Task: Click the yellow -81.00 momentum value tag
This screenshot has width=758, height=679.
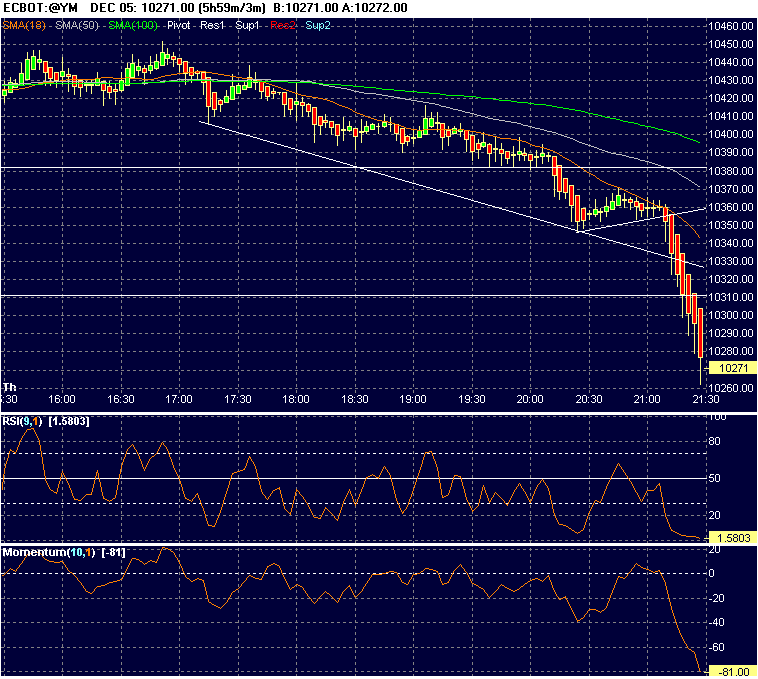Action: click(733, 672)
